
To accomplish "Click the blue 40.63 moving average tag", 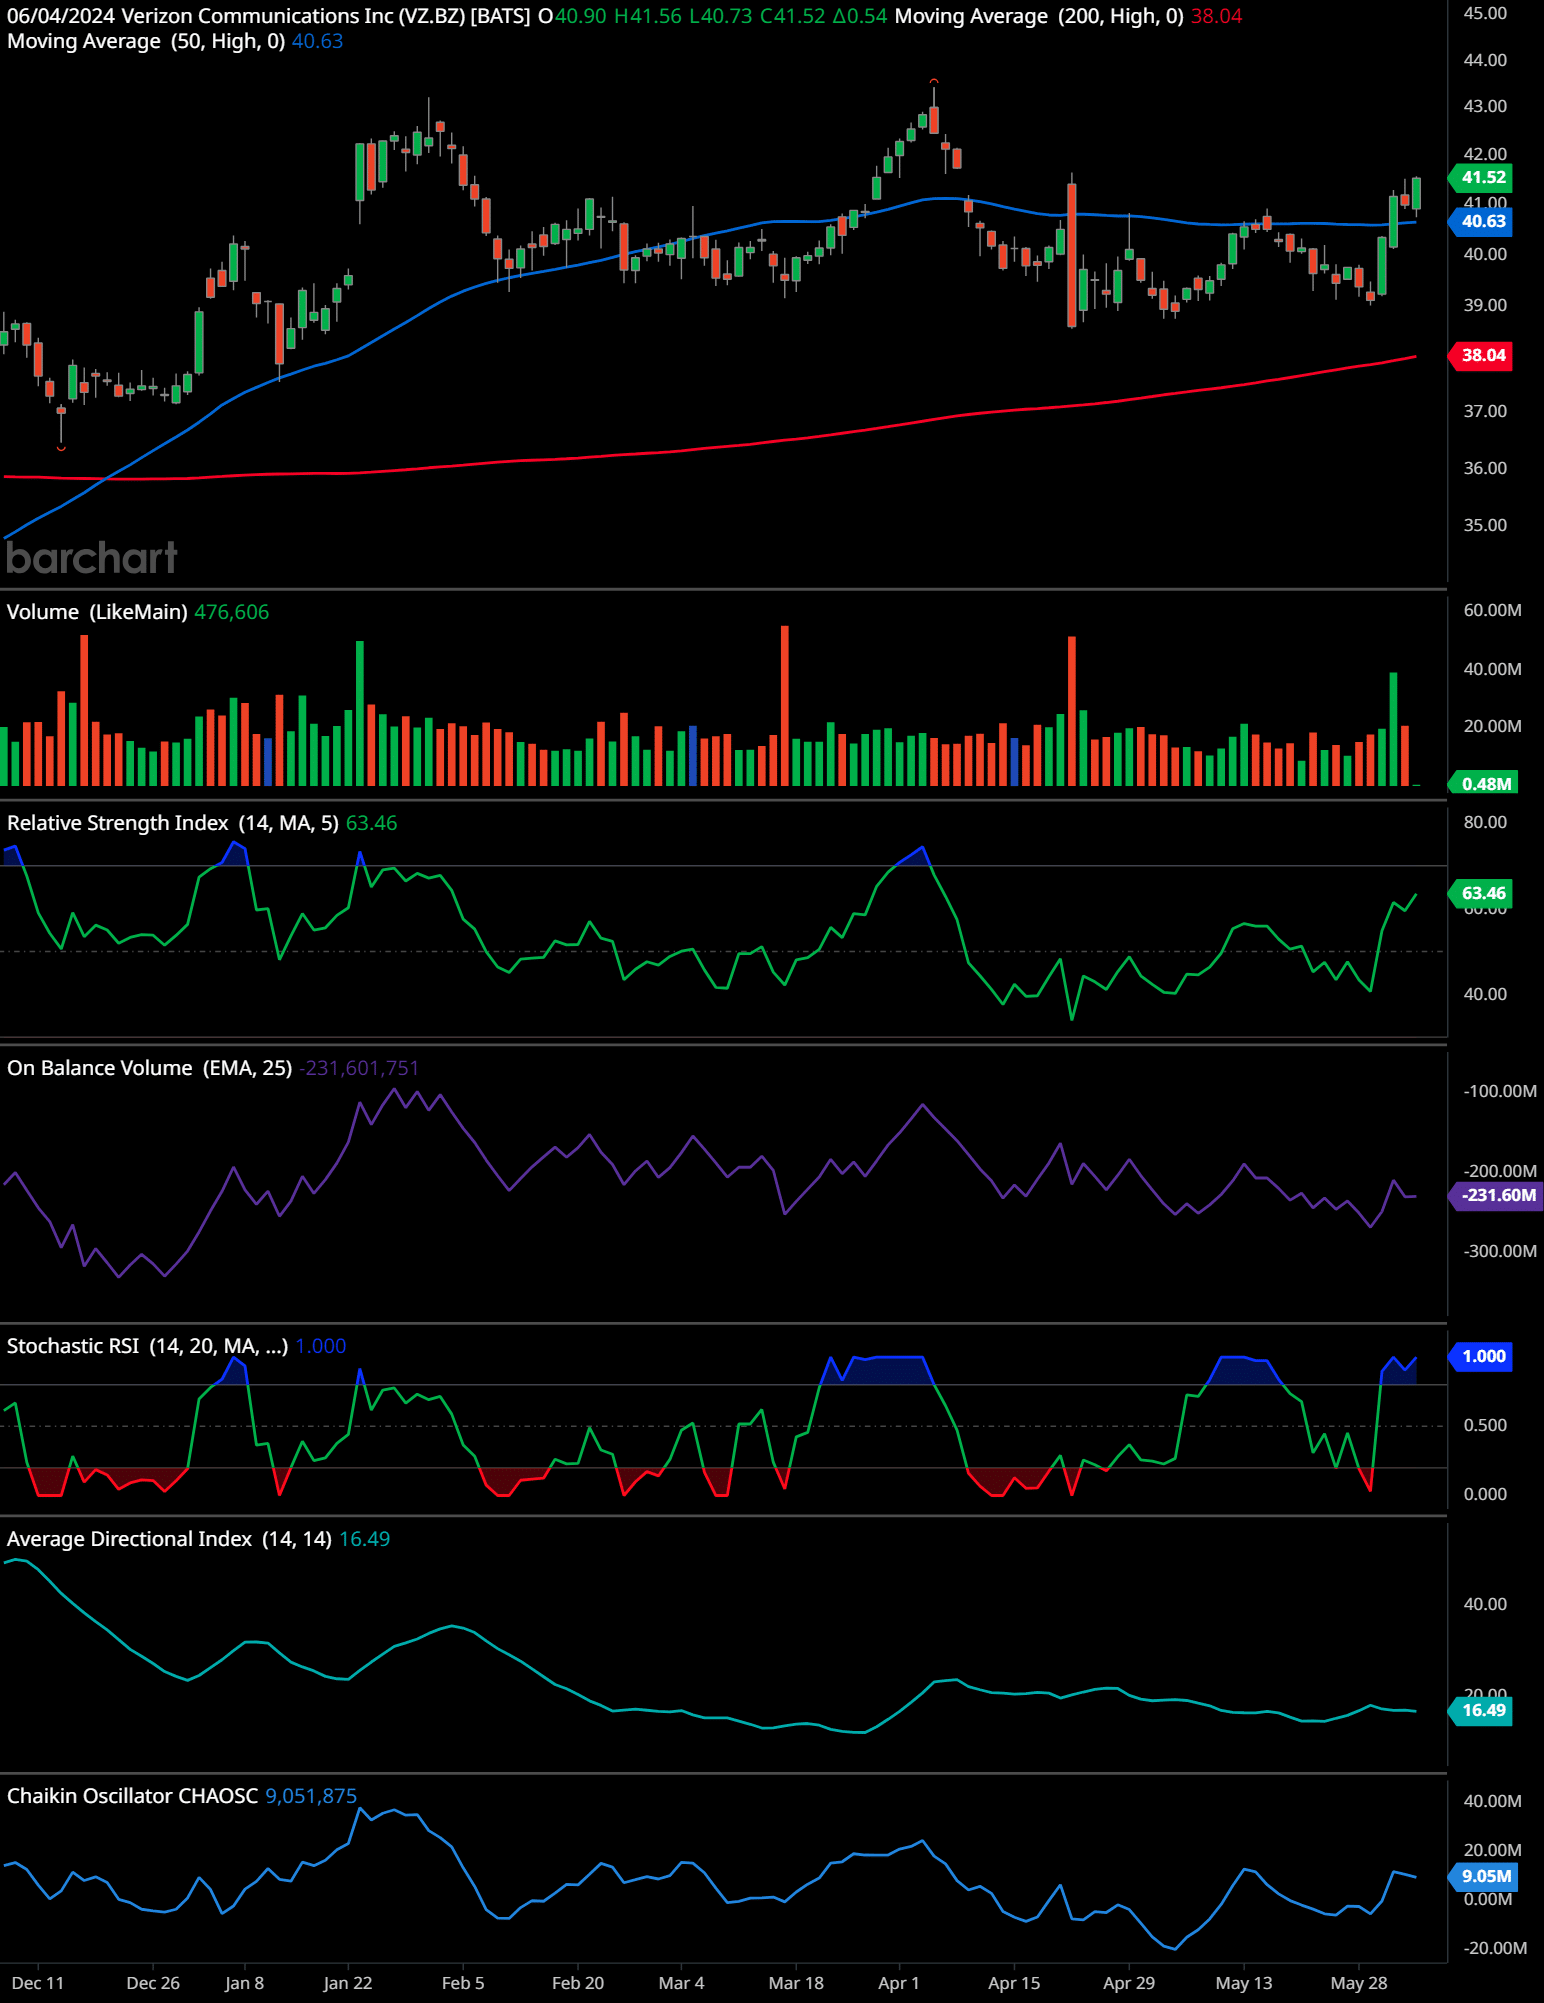I will 1481,222.
